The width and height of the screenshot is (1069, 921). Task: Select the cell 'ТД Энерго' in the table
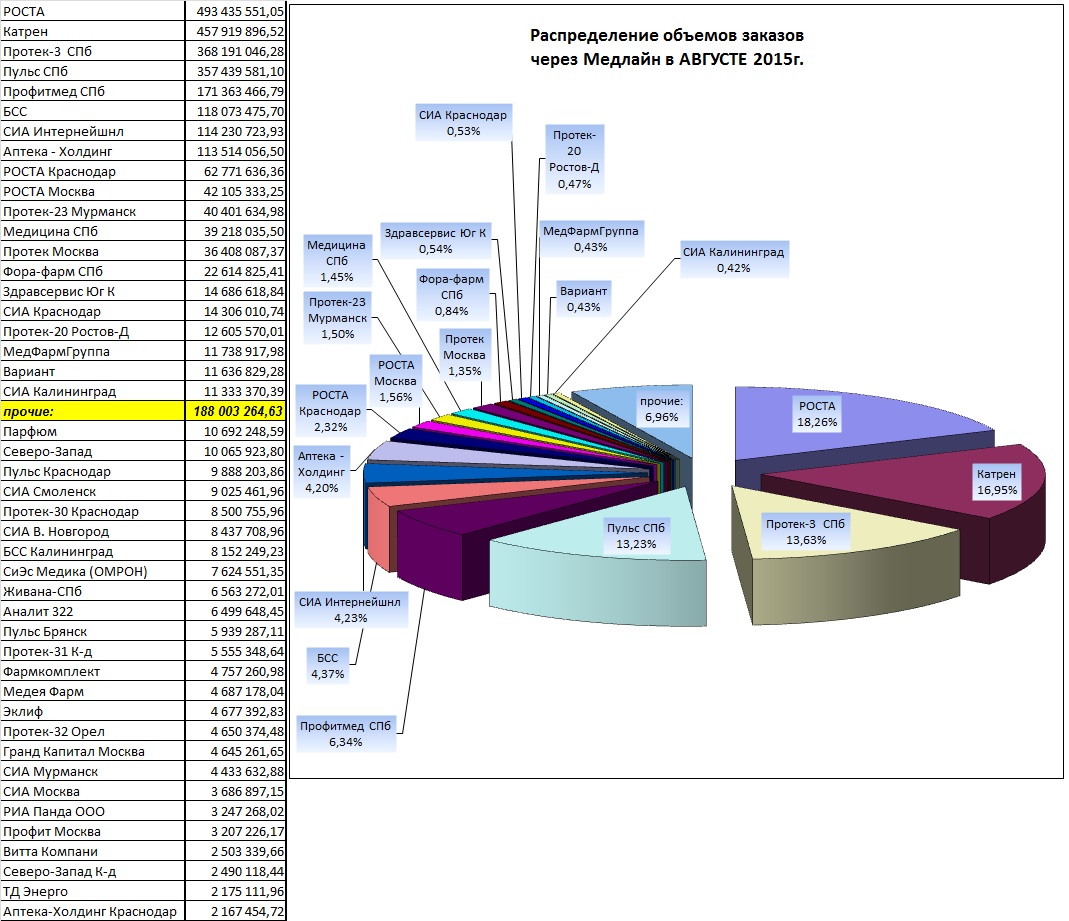(93, 891)
